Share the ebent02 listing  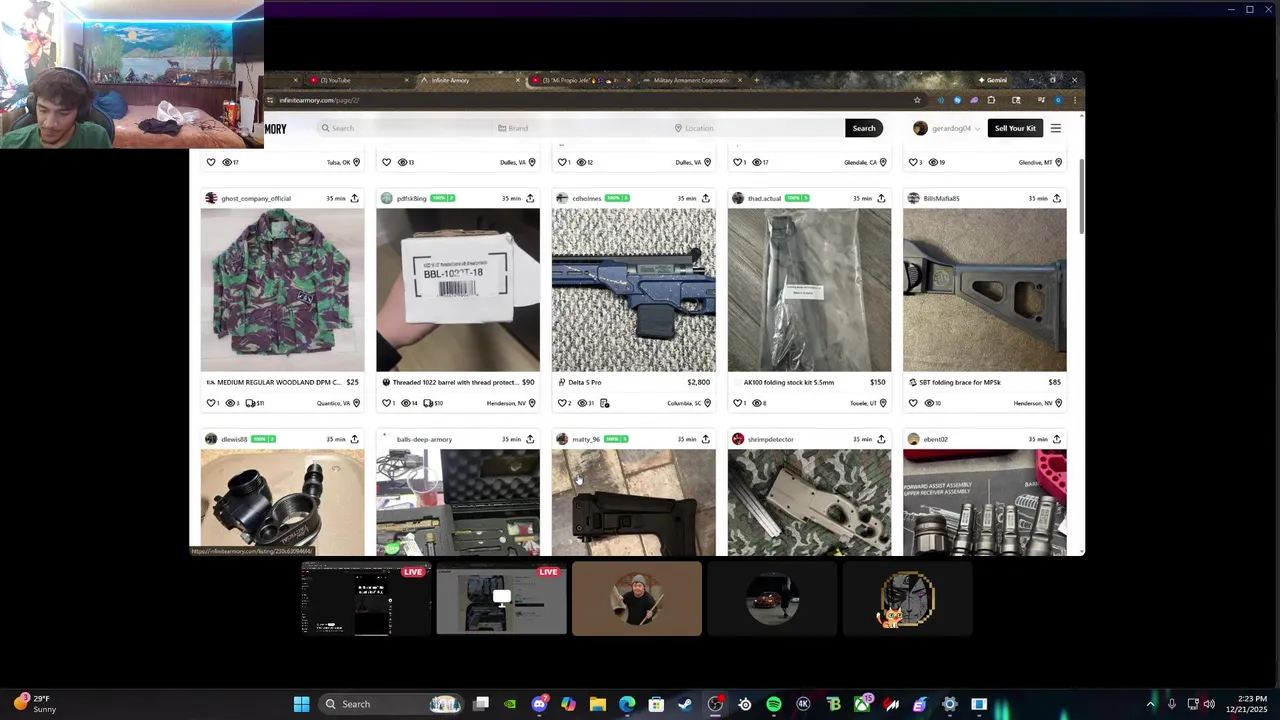[1056, 439]
